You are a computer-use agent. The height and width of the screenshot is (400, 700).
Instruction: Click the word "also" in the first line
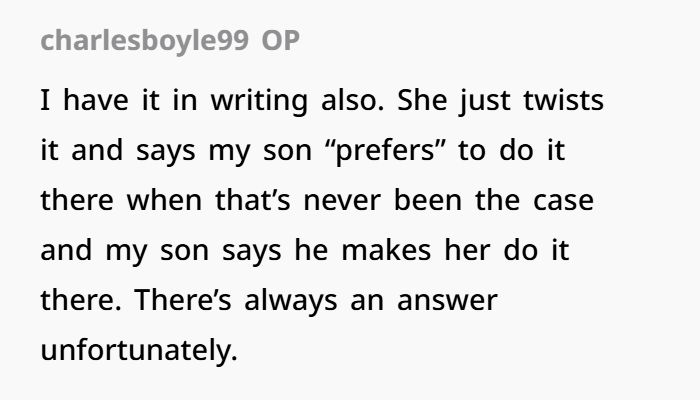point(352,100)
